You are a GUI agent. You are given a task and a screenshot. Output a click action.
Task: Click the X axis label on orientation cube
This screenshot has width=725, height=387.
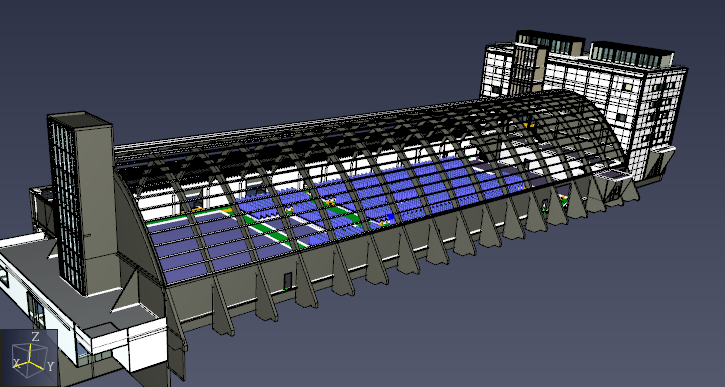point(17,362)
